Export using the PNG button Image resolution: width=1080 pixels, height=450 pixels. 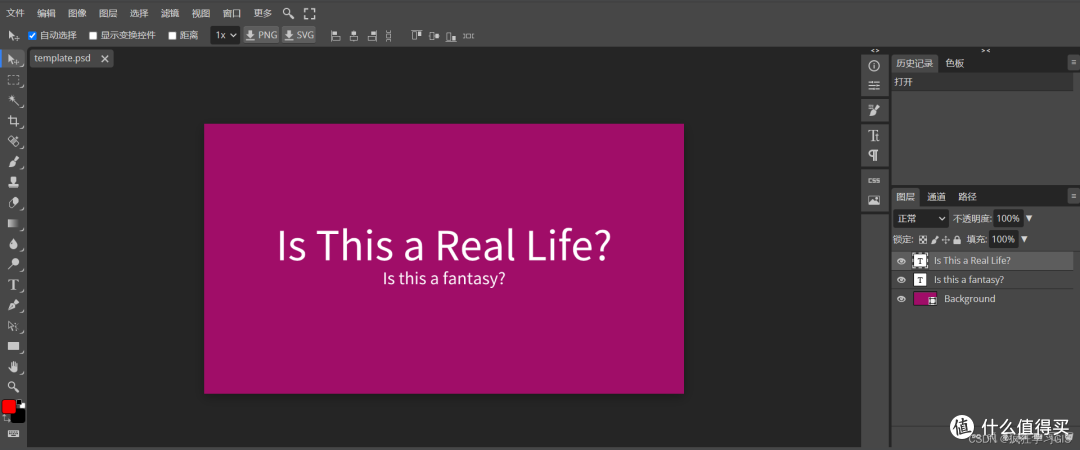(261, 35)
